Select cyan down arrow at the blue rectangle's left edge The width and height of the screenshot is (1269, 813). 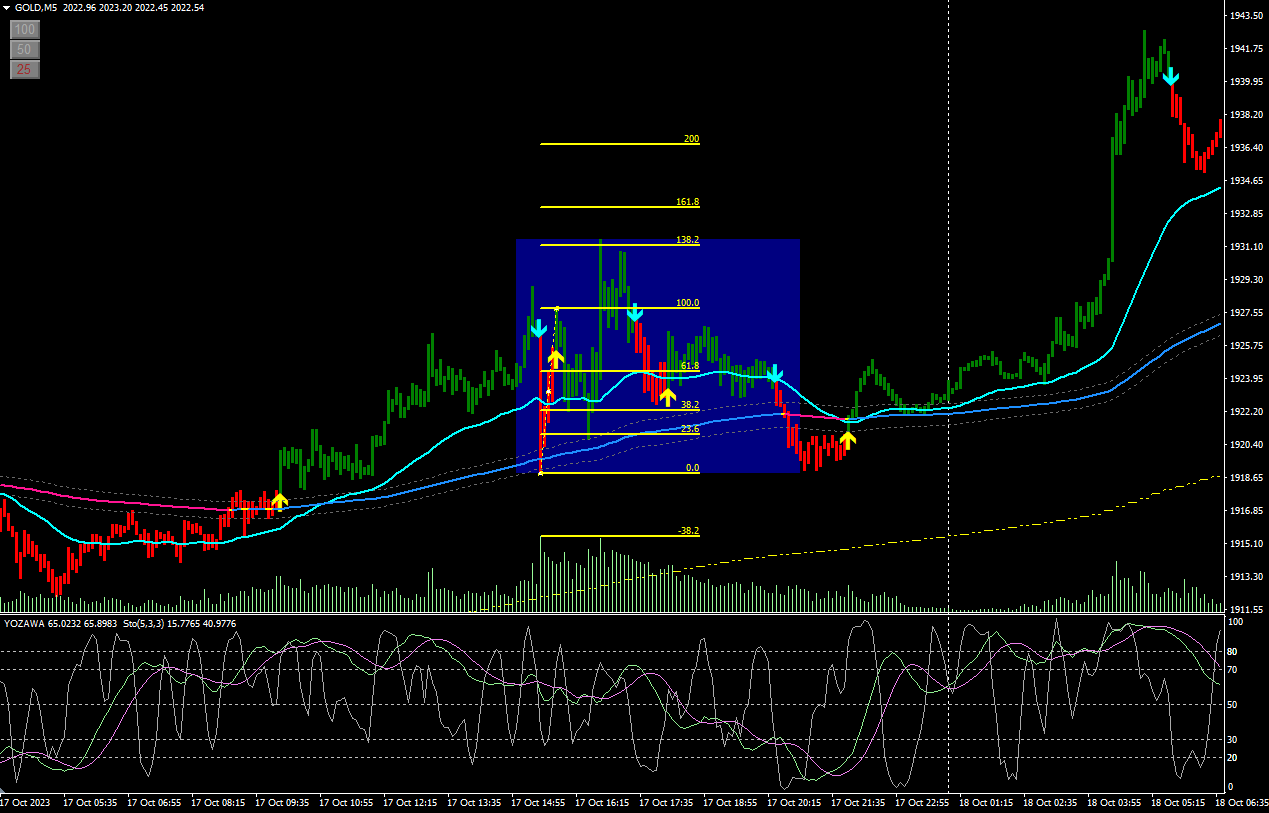[x=538, y=328]
